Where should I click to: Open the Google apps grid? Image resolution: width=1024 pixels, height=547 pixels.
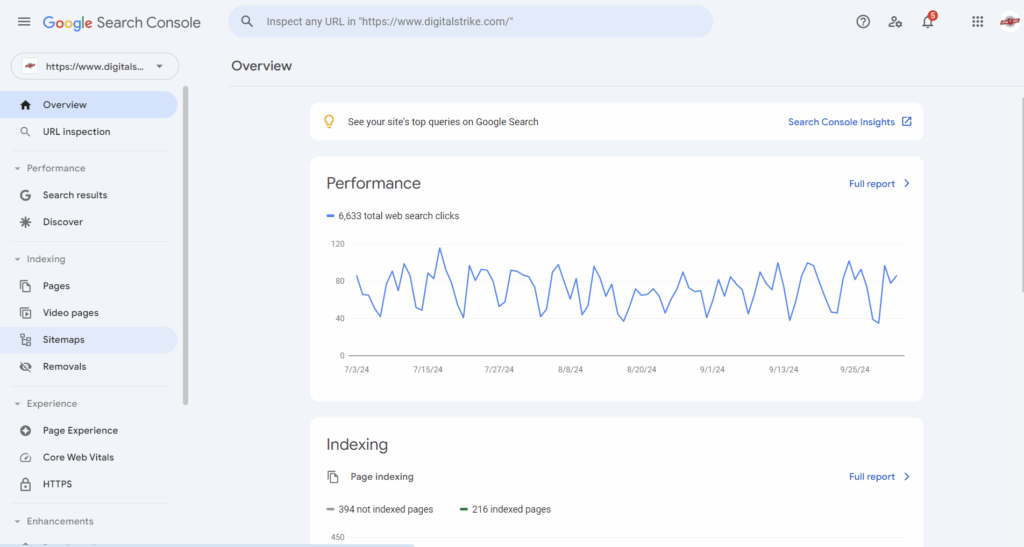coord(977,22)
